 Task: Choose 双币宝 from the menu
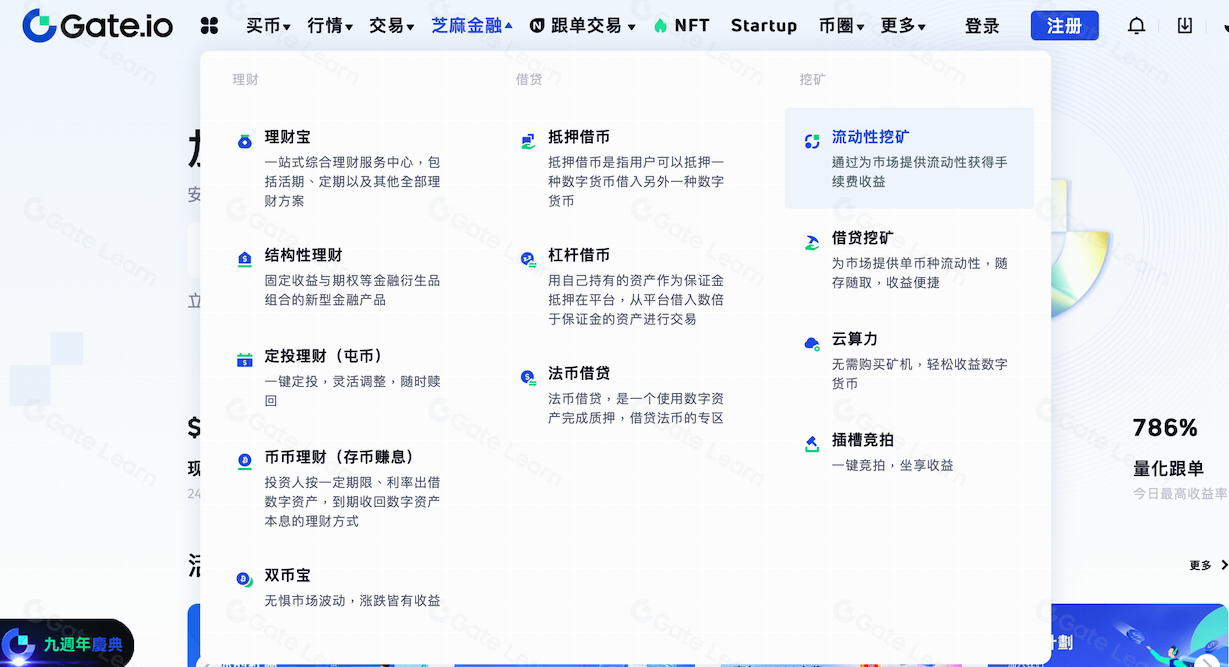(287, 576)
